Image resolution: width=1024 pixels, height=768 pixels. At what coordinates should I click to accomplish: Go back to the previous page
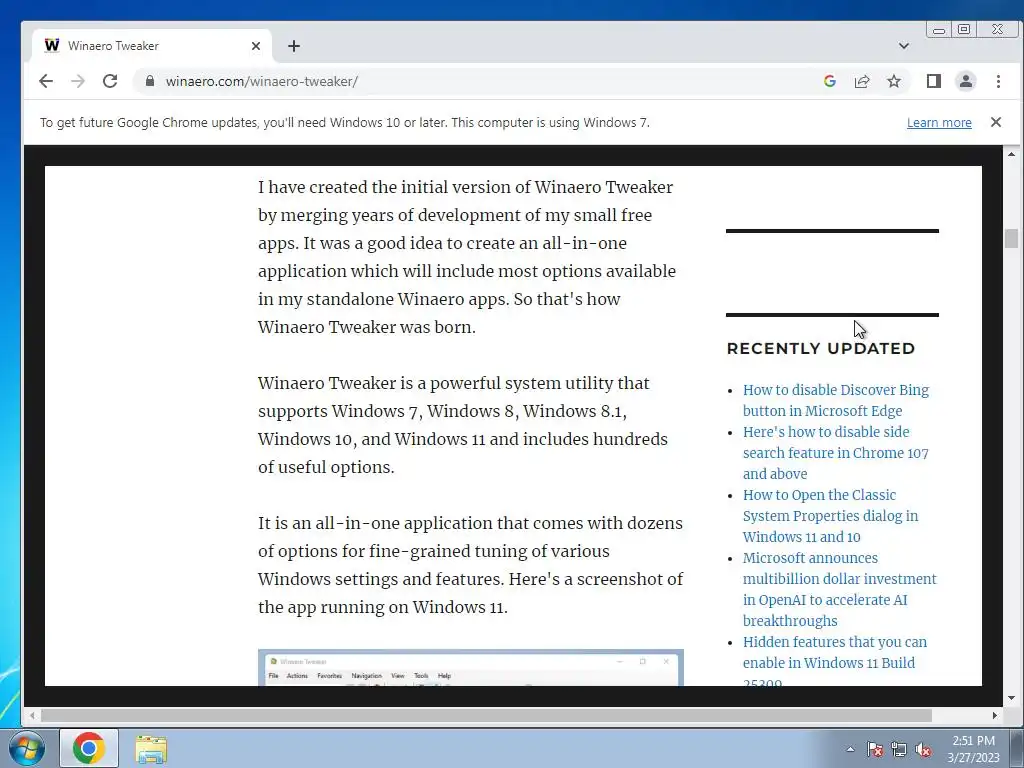point(46,81)
